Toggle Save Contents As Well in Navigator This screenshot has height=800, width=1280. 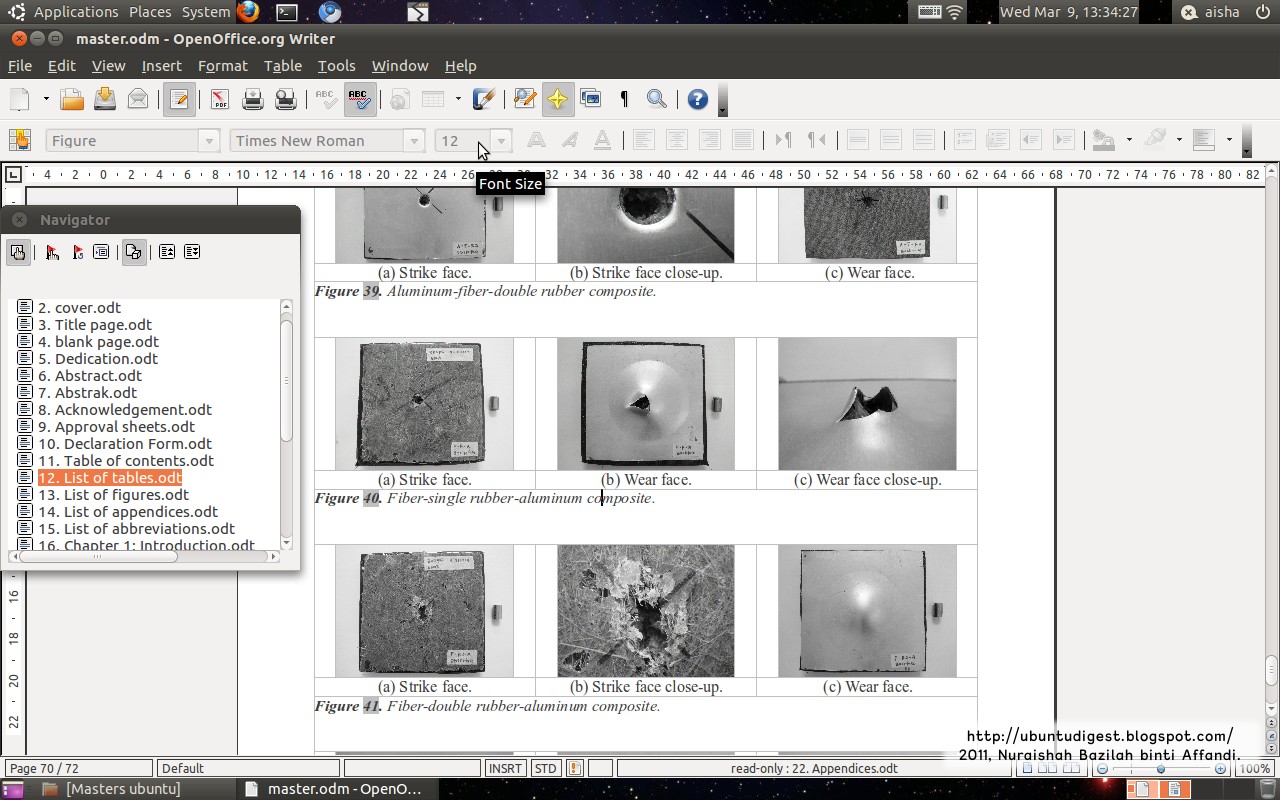point(133,252)
